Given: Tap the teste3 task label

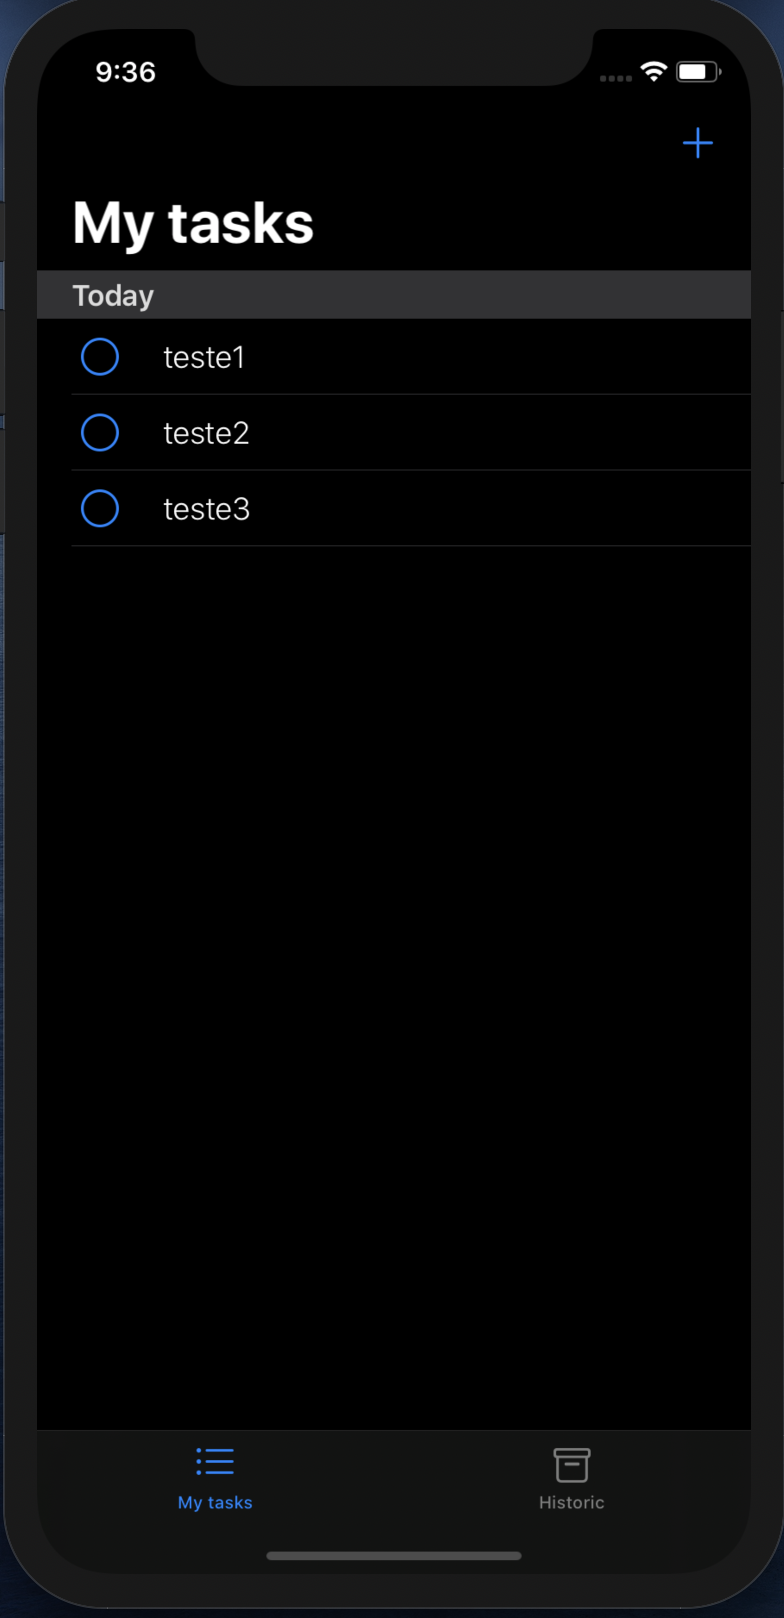Looking at the screenshot, I should (x=206, y=508).
